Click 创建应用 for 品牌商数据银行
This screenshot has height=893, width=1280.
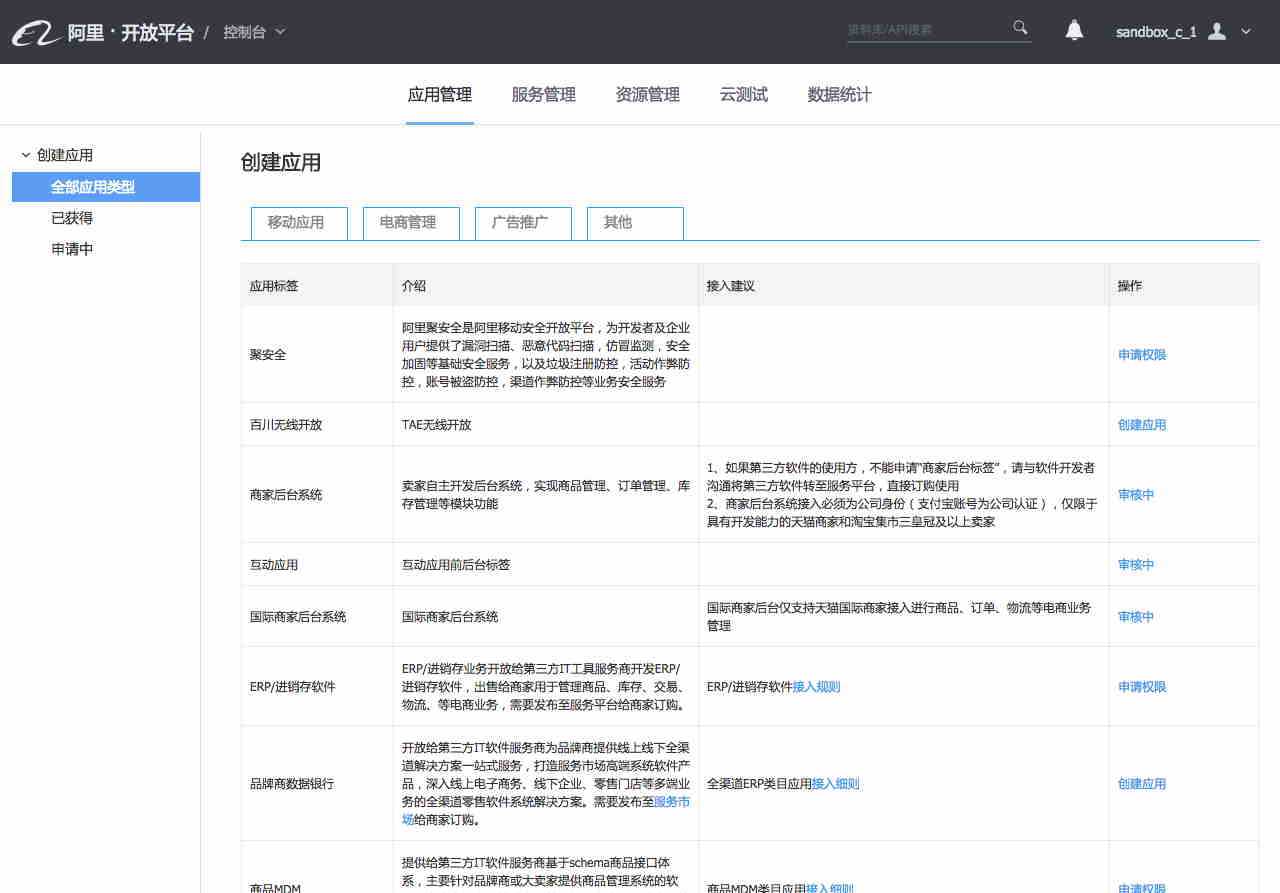tap(1142, 784)
